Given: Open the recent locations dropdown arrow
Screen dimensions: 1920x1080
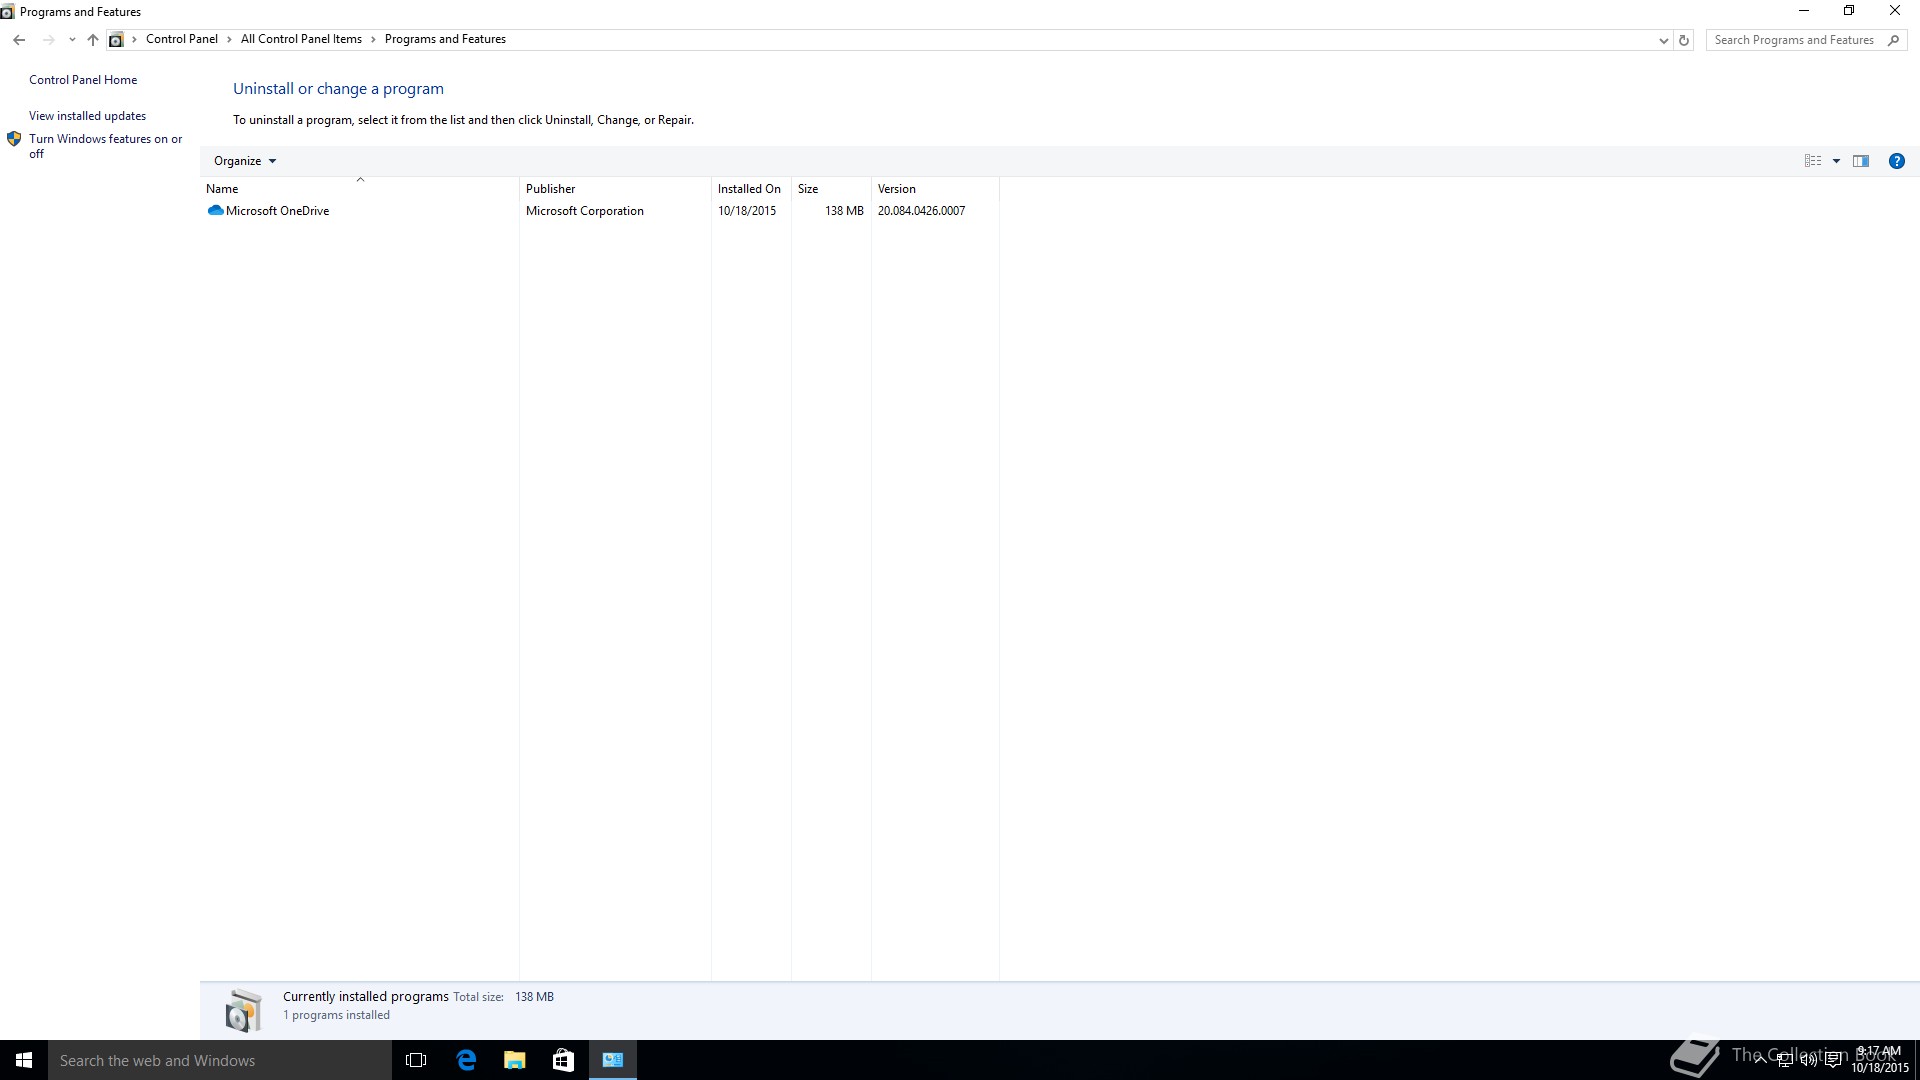Looking at the screenshot, I should (72, 40).
